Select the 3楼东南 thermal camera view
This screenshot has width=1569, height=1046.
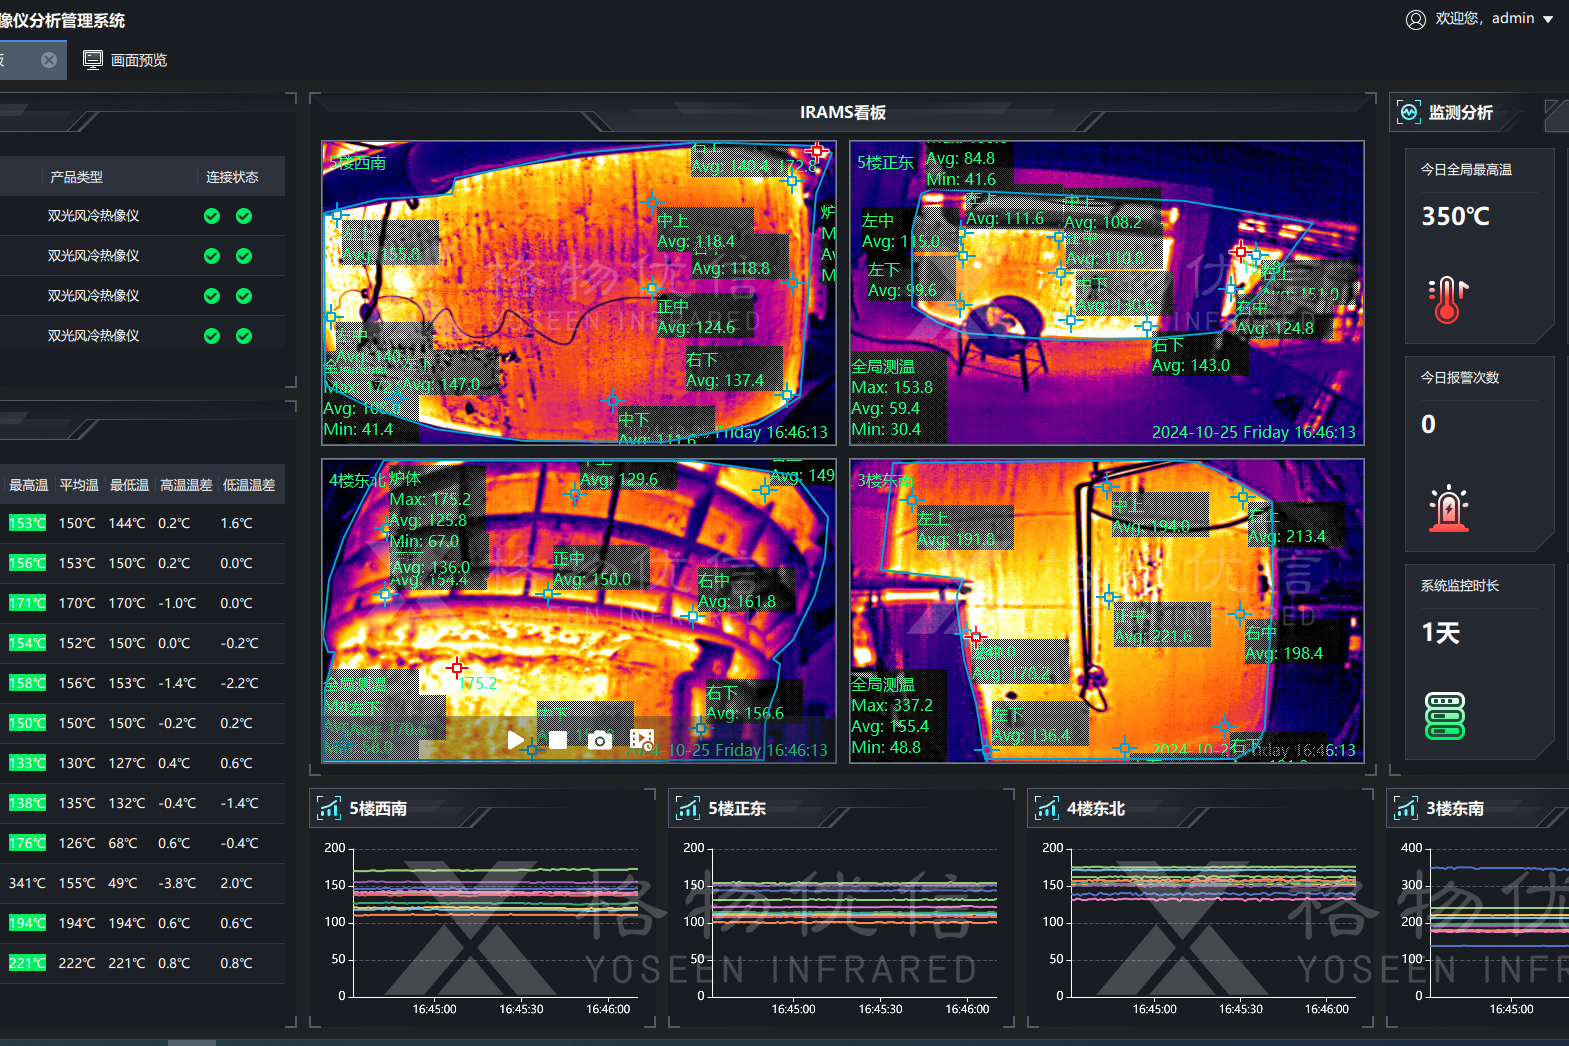[x=1106, y=610]
